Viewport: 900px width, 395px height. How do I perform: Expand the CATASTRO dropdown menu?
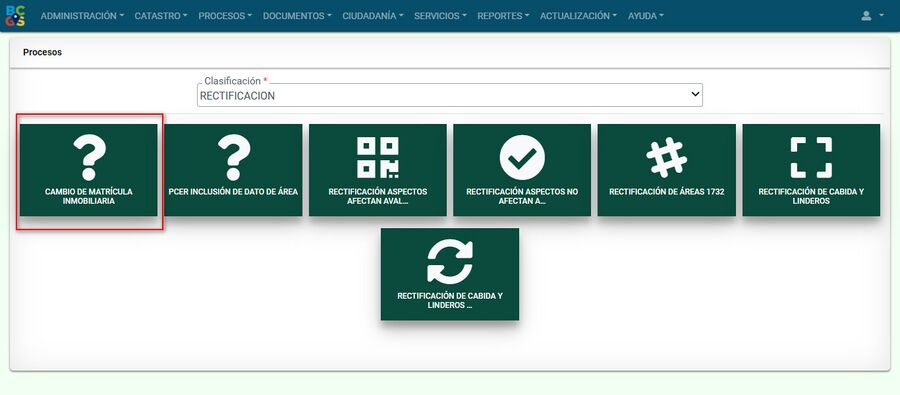(161, 16)
